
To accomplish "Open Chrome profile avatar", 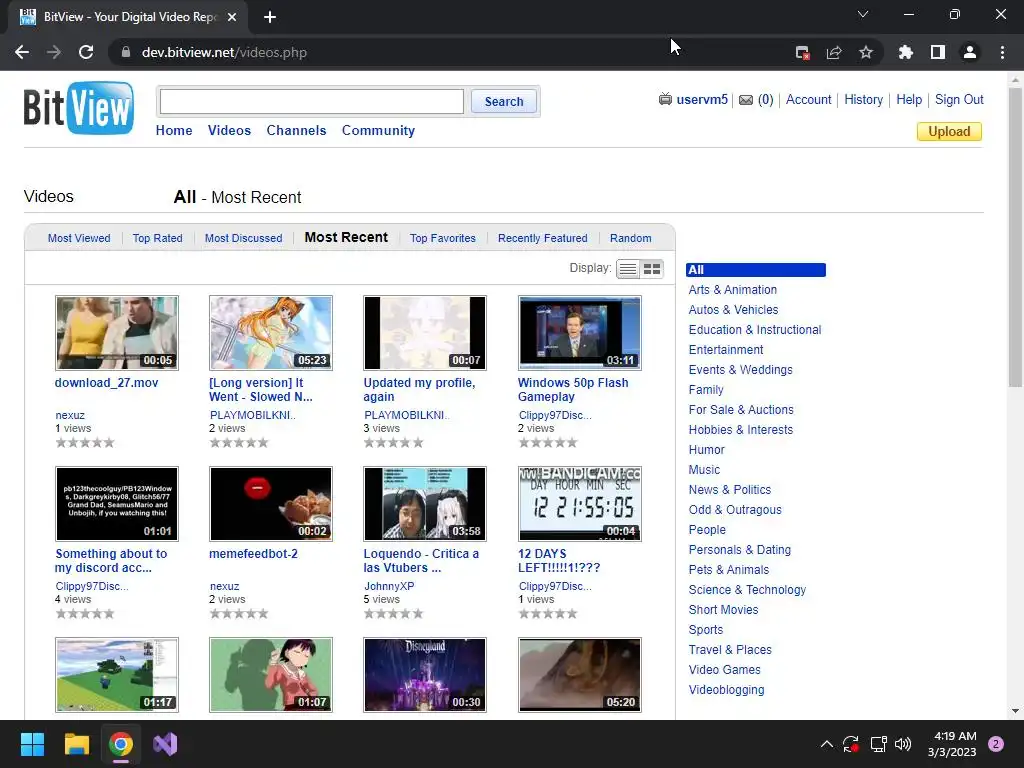I will click(970, 52).
